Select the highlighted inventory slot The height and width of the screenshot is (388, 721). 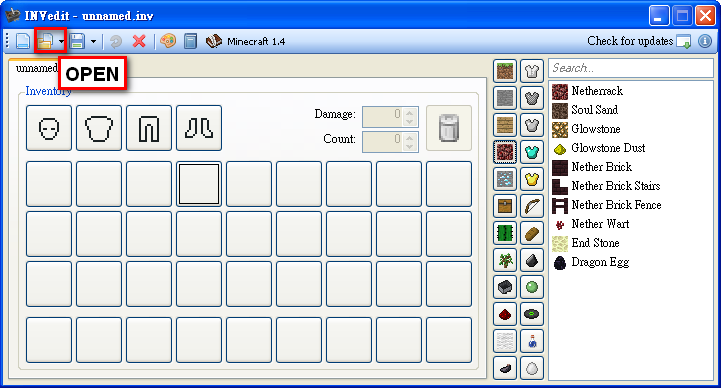[x=199, y=184]
